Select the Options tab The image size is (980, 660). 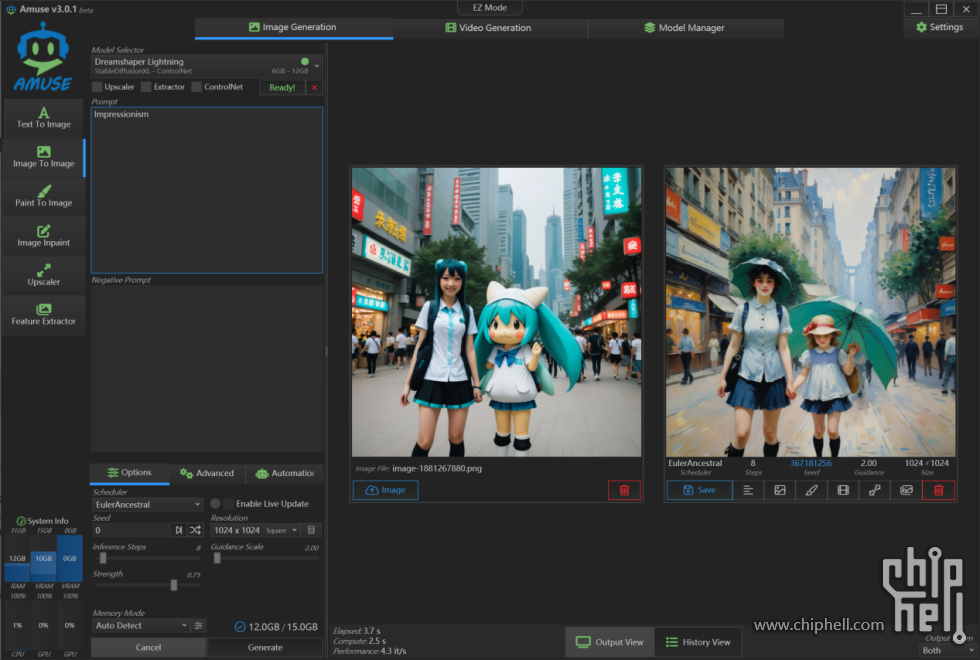click(129, 472)
